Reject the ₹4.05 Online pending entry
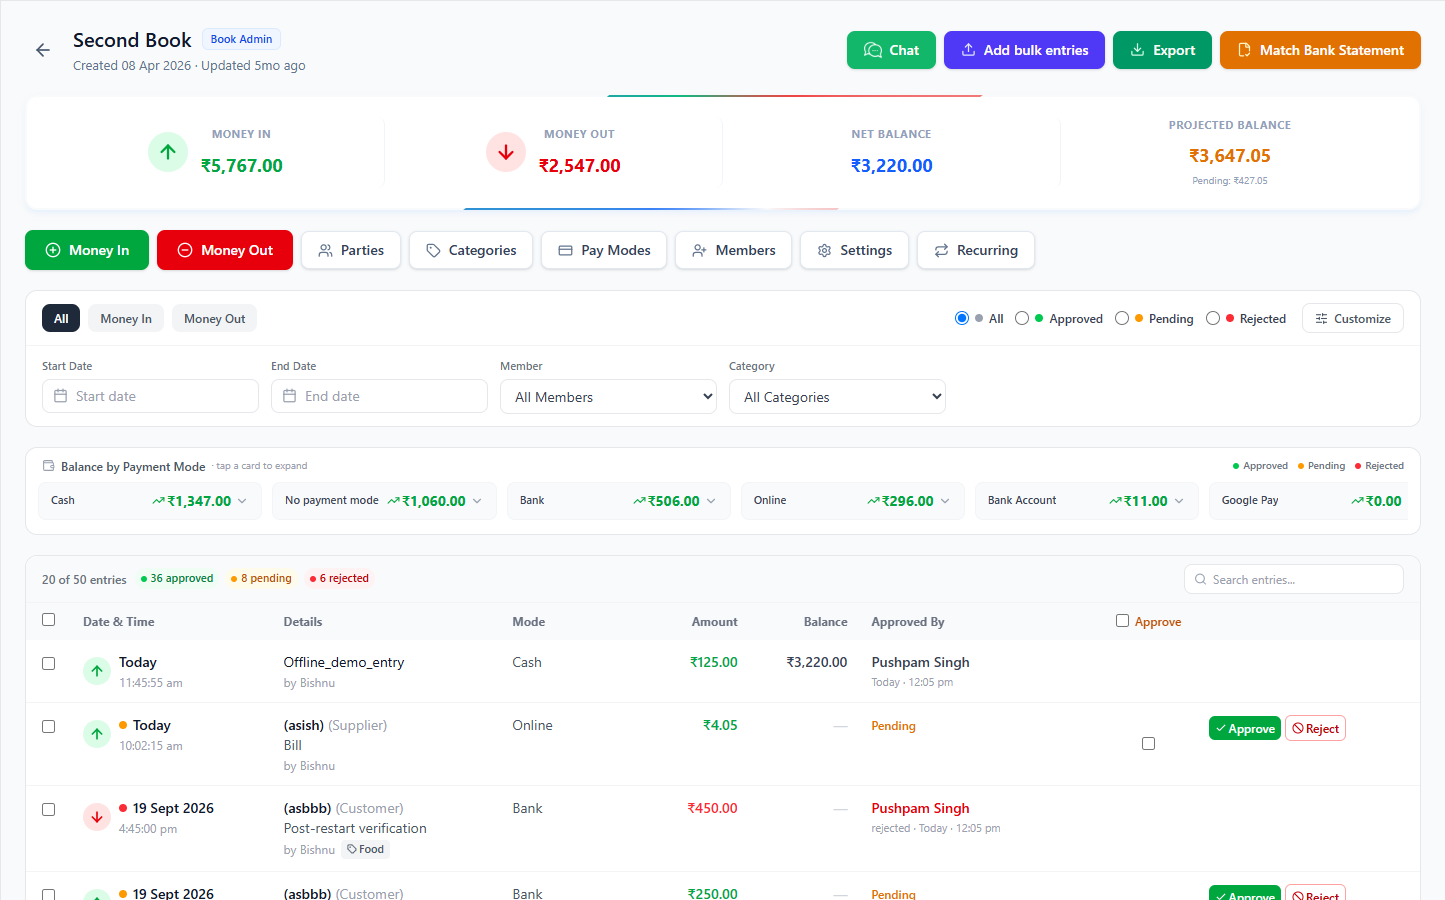This screenshot has height=900, width=1445. [1315, 729]
